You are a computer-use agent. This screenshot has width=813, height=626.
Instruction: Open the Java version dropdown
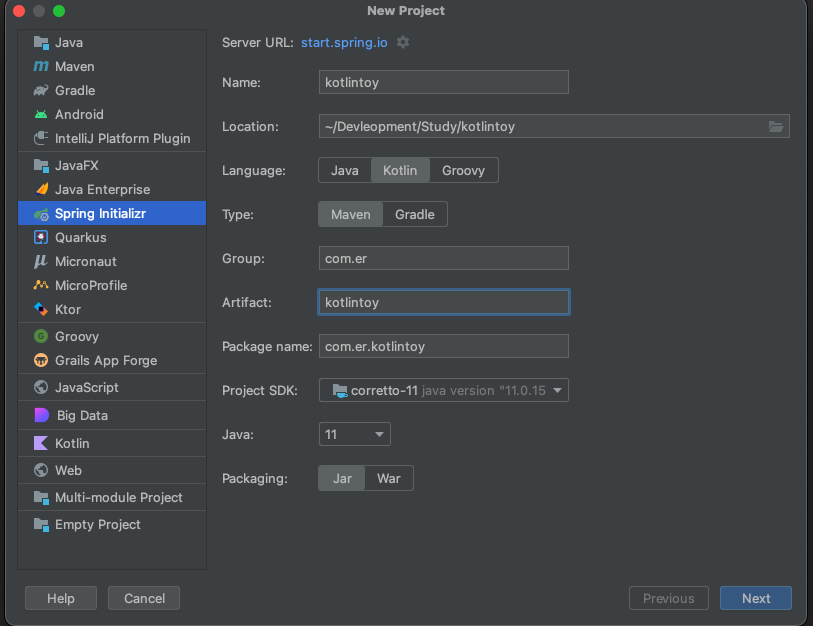coord(355,434)
